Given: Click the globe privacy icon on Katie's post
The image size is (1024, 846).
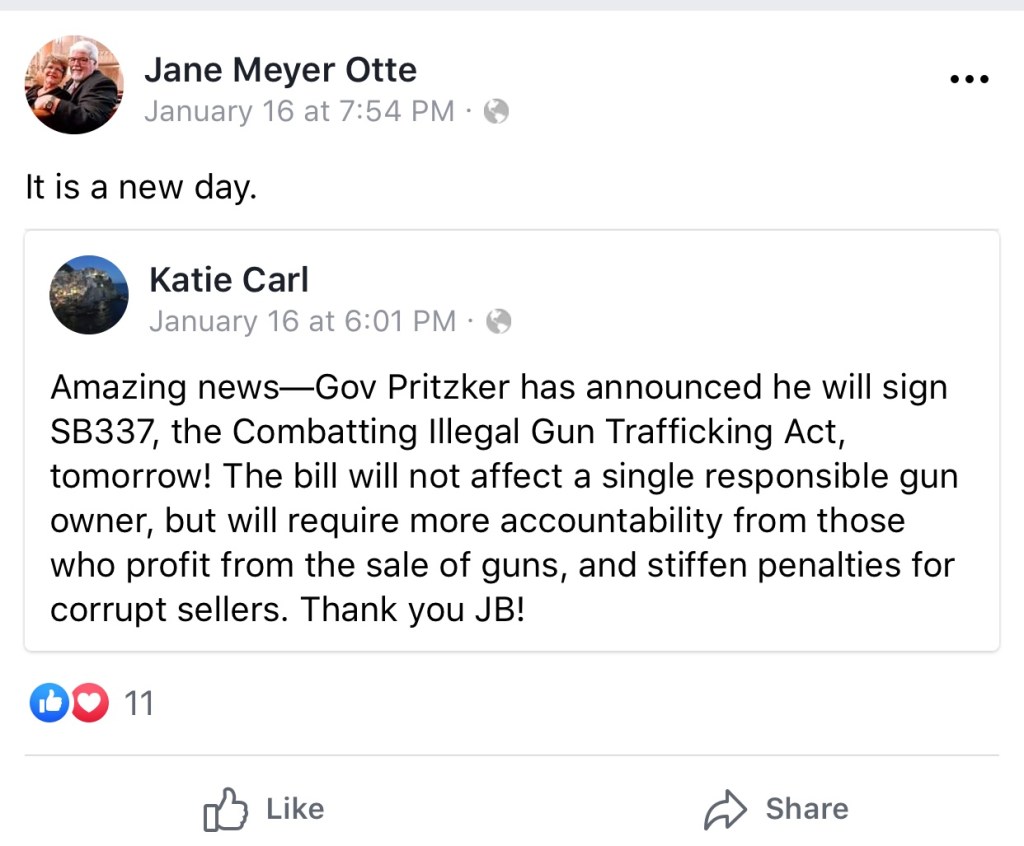Looking at the screenshot, I should coord(498,321).
